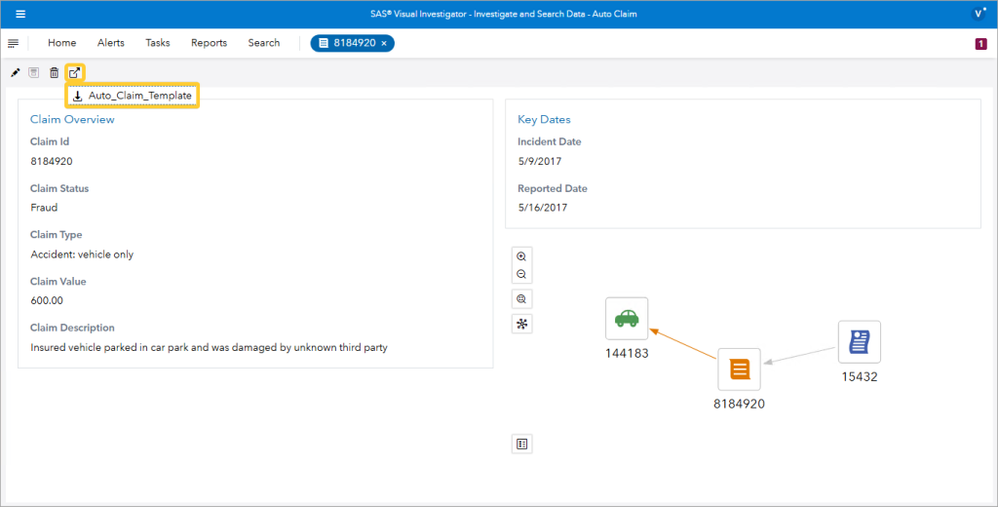The image size is (998, 507).
Task: Click the claim description text about car park
Action: (x=209, y=347)
